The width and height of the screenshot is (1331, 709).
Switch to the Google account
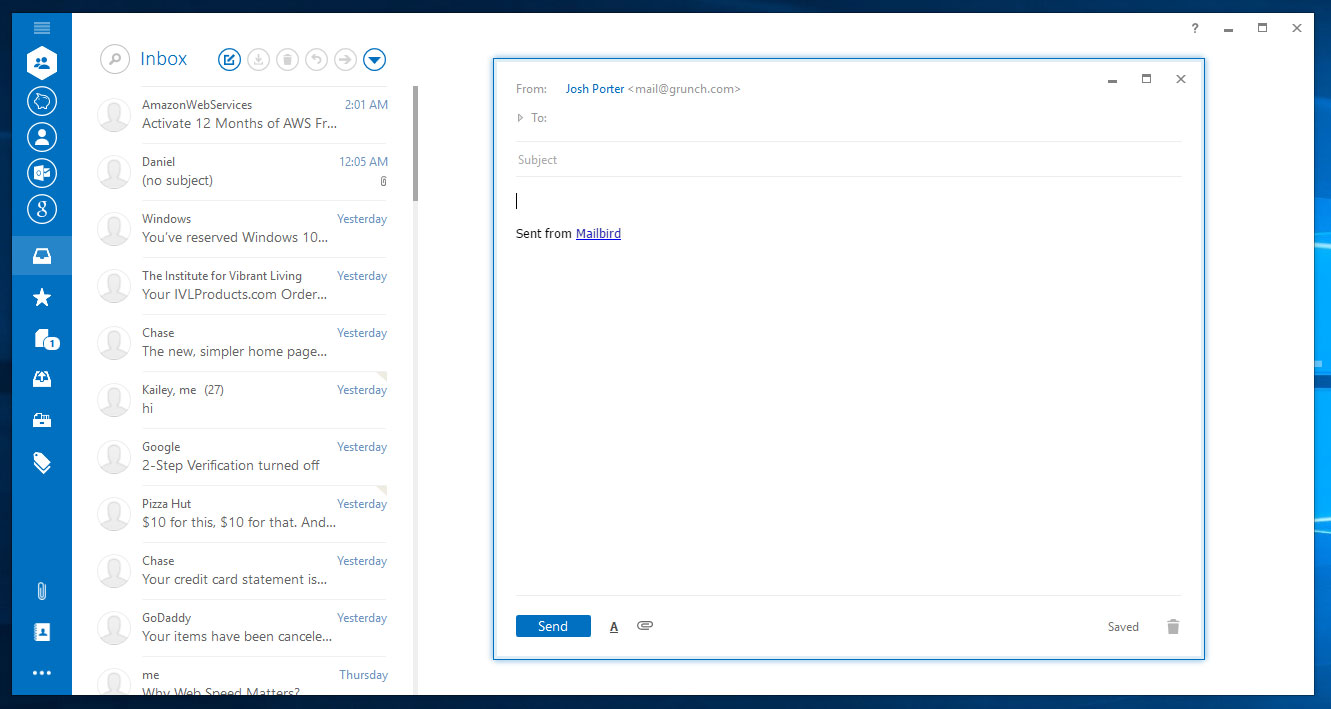(x=42, y=209)
